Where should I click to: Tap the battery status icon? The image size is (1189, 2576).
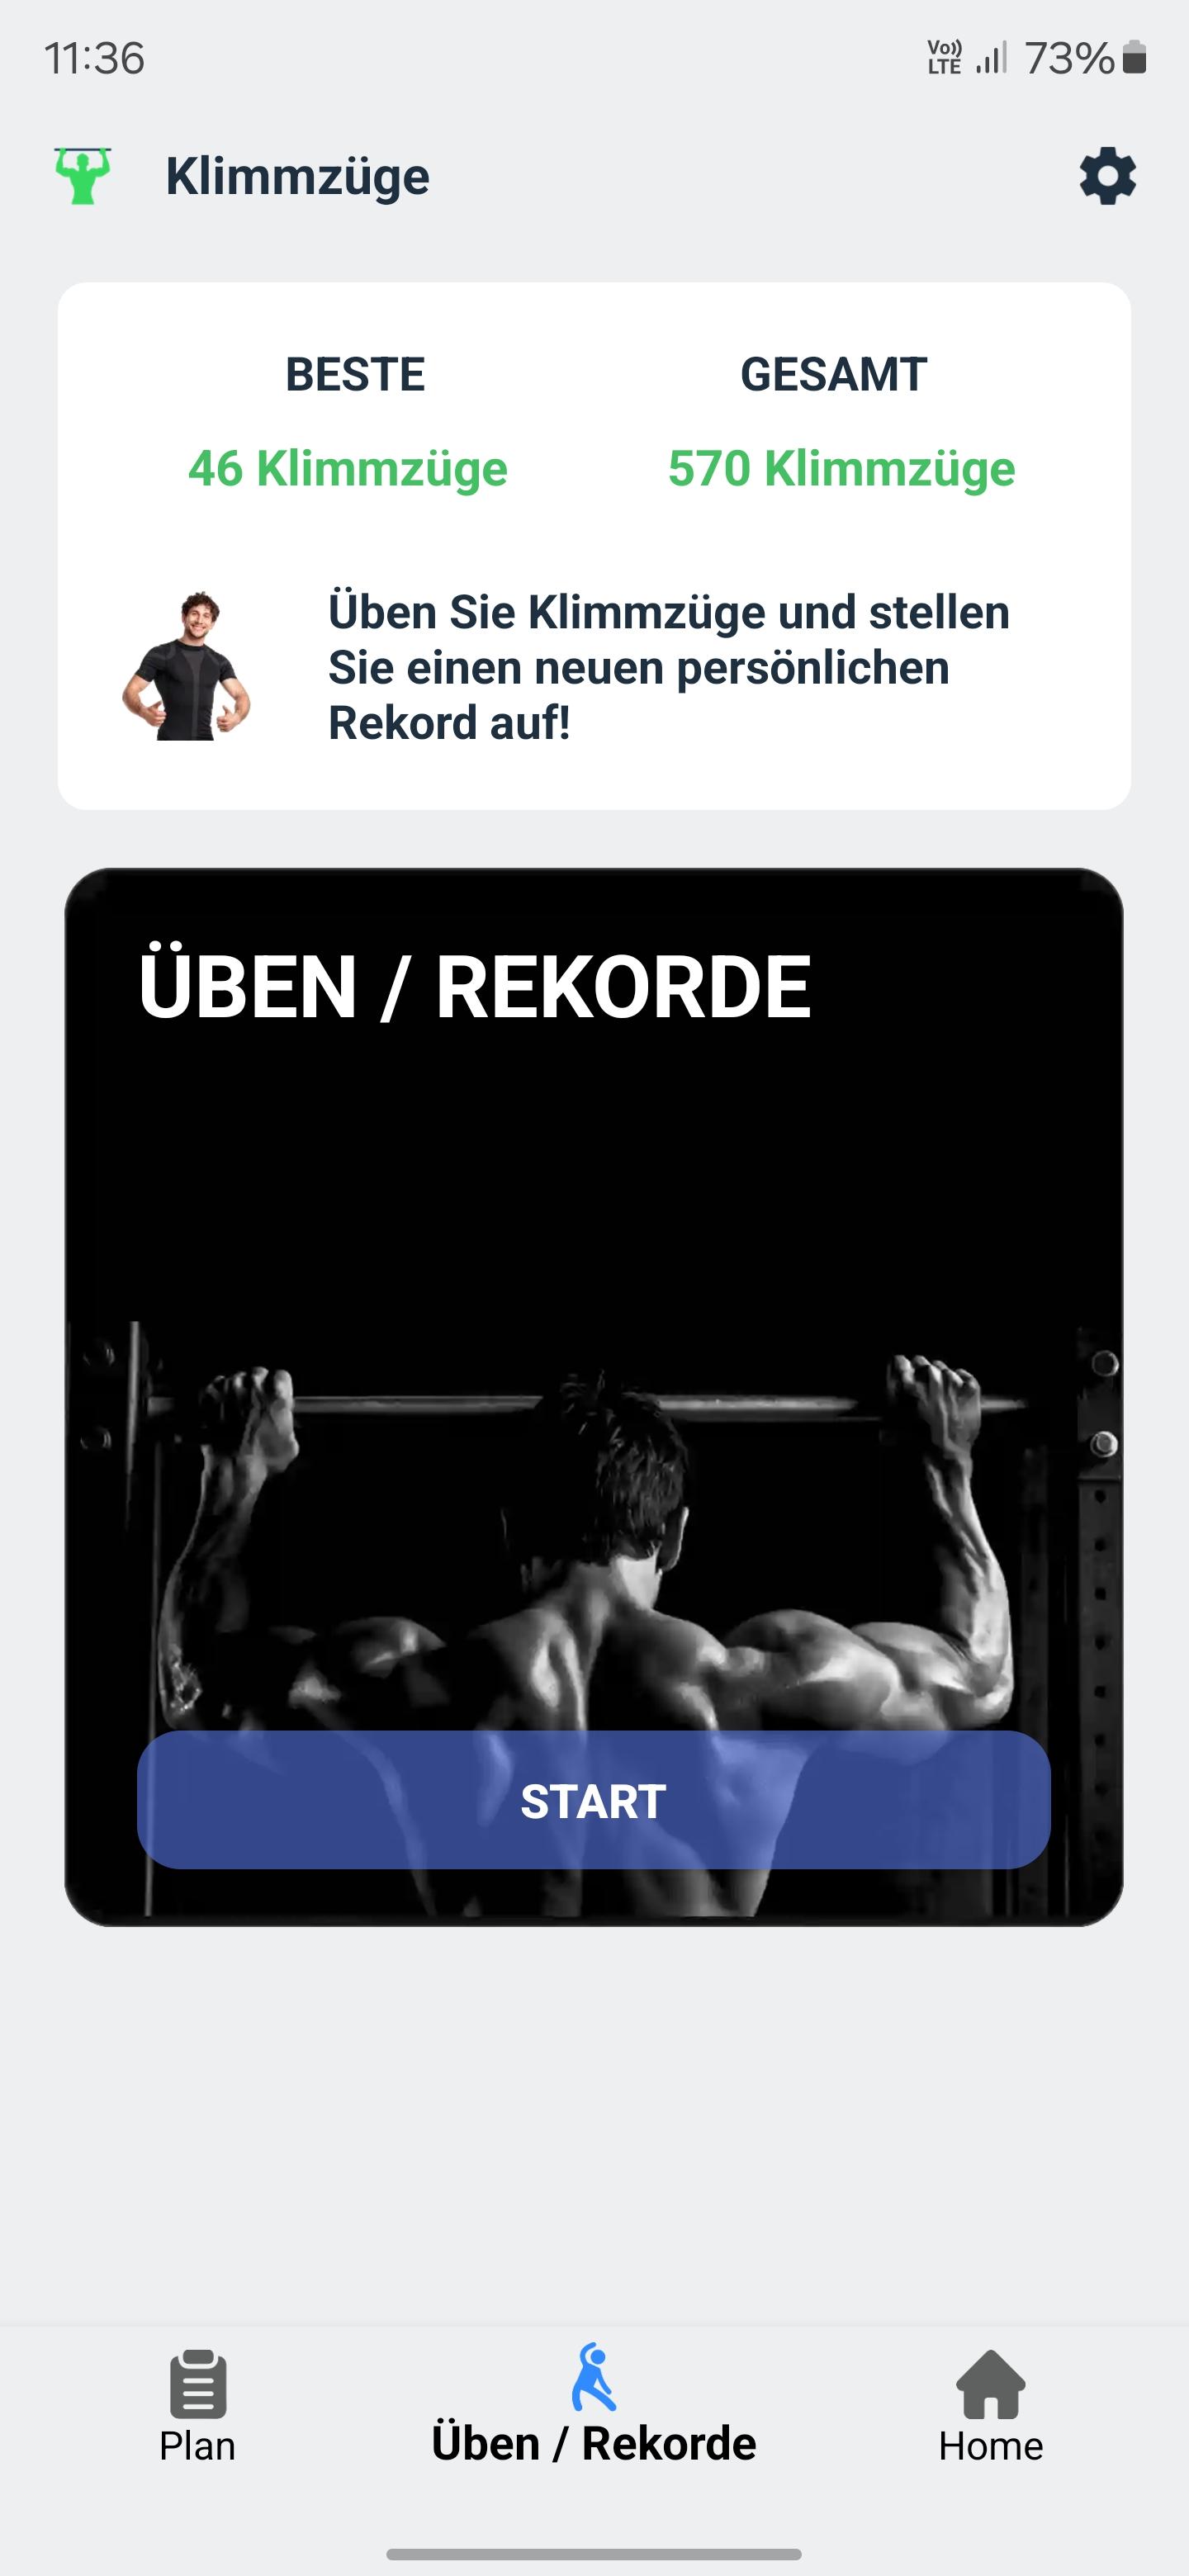pos(1134,58)
